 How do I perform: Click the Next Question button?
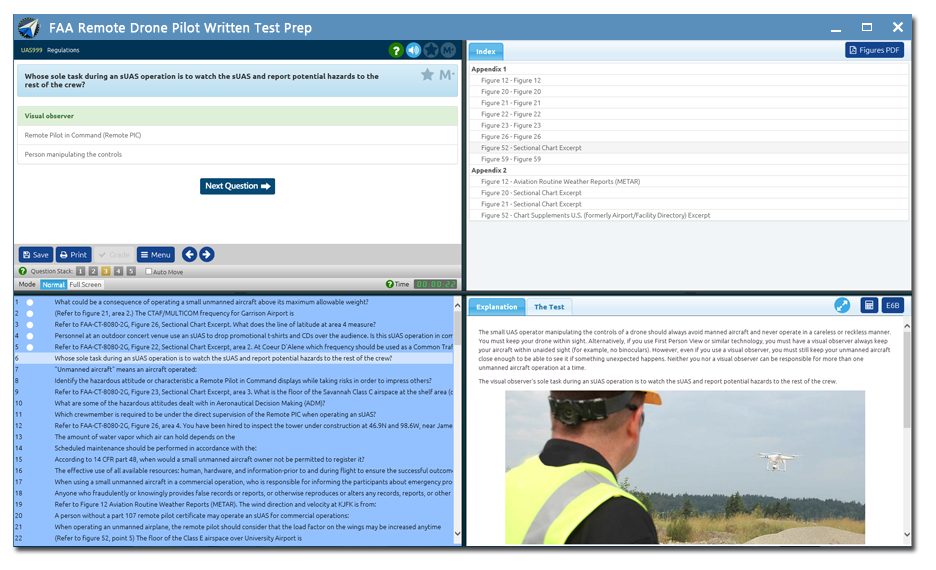237,186
